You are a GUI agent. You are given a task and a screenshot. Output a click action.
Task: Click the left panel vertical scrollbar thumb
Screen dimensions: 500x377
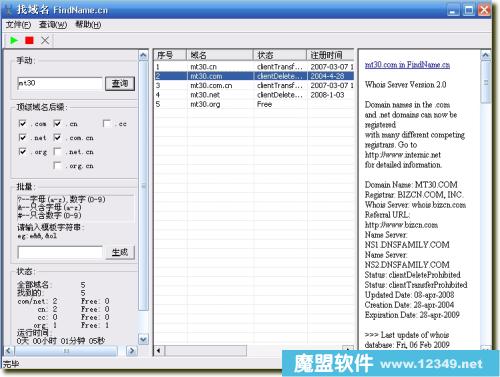click(143, 186)
